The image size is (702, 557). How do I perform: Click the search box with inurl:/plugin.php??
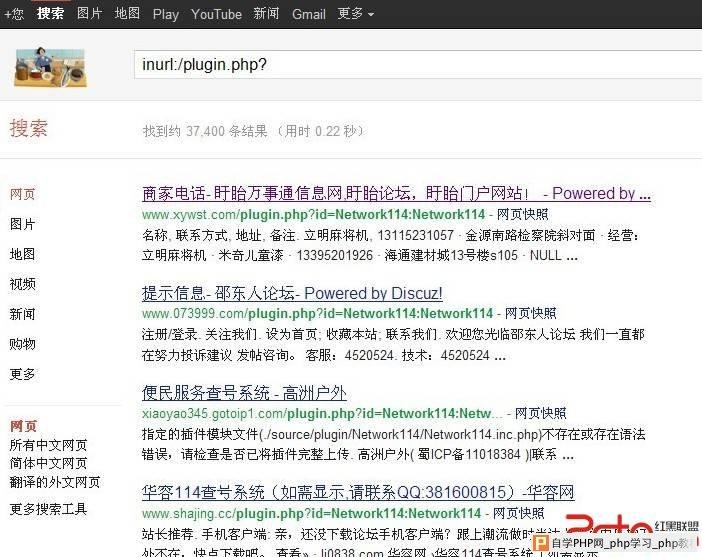tap(418, 64)
